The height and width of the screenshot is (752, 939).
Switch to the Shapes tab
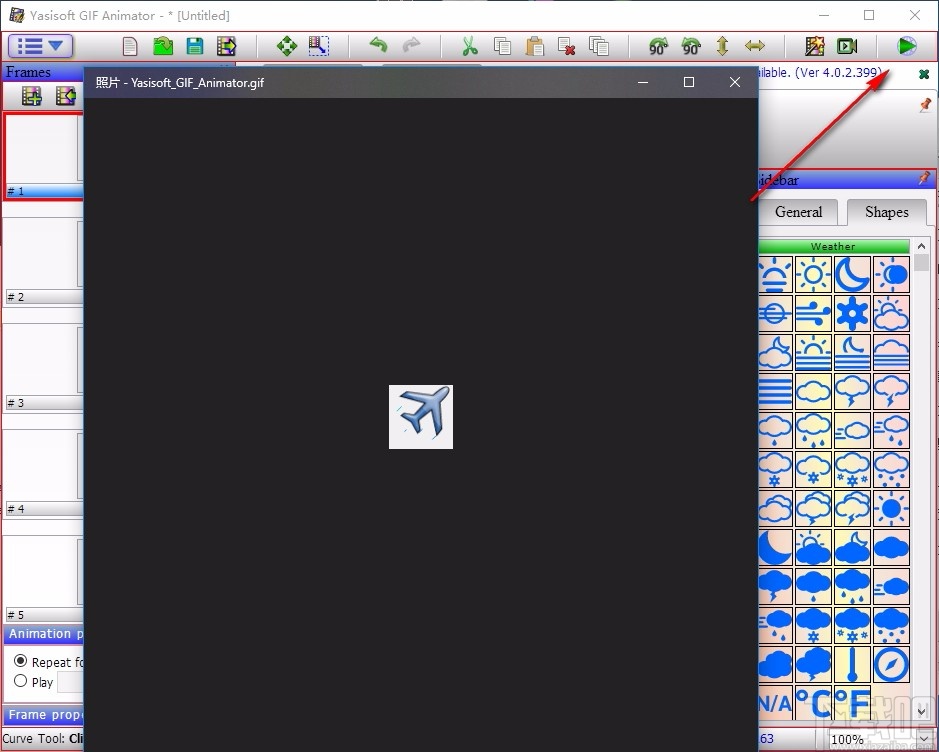886,212
